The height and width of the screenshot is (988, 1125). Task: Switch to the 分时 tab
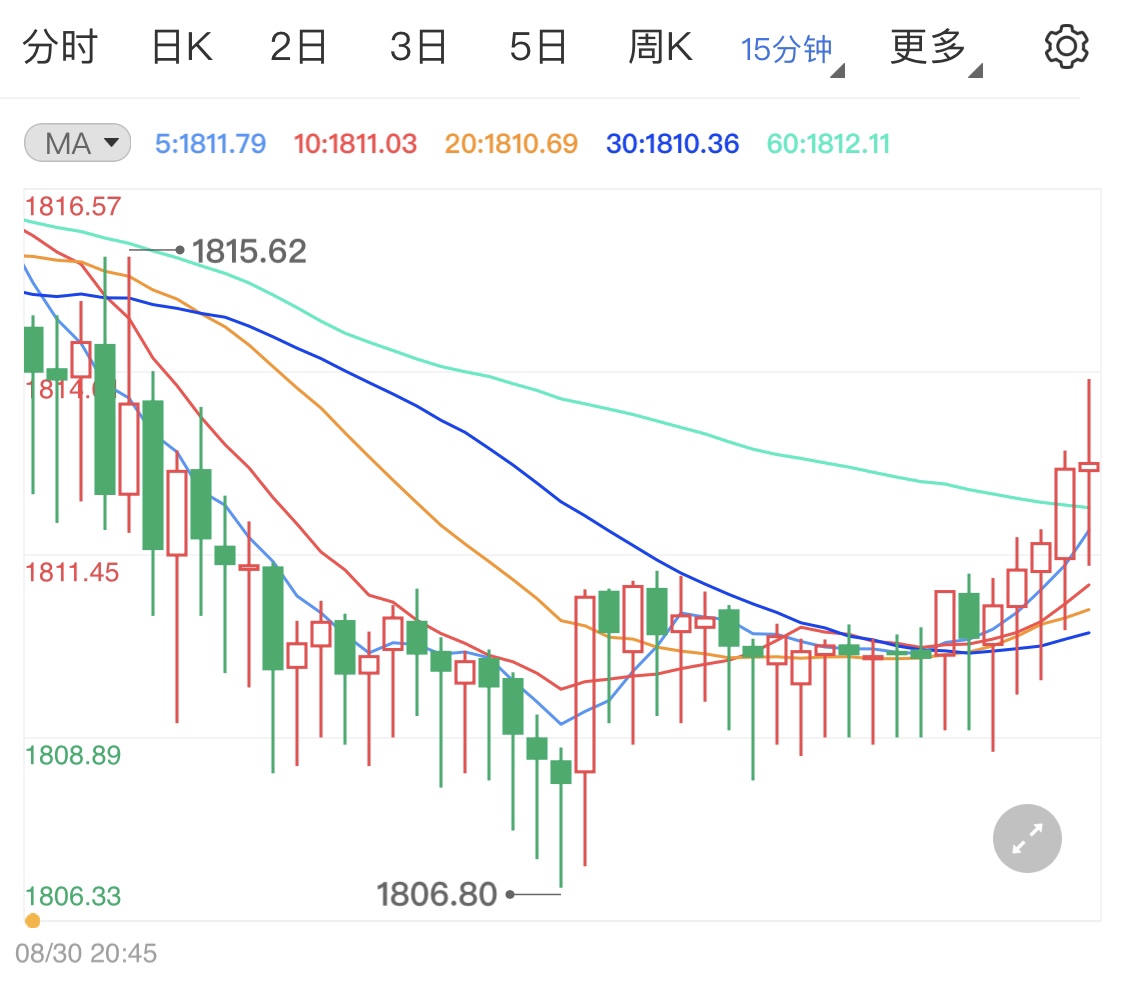click(x=60, y=47)
